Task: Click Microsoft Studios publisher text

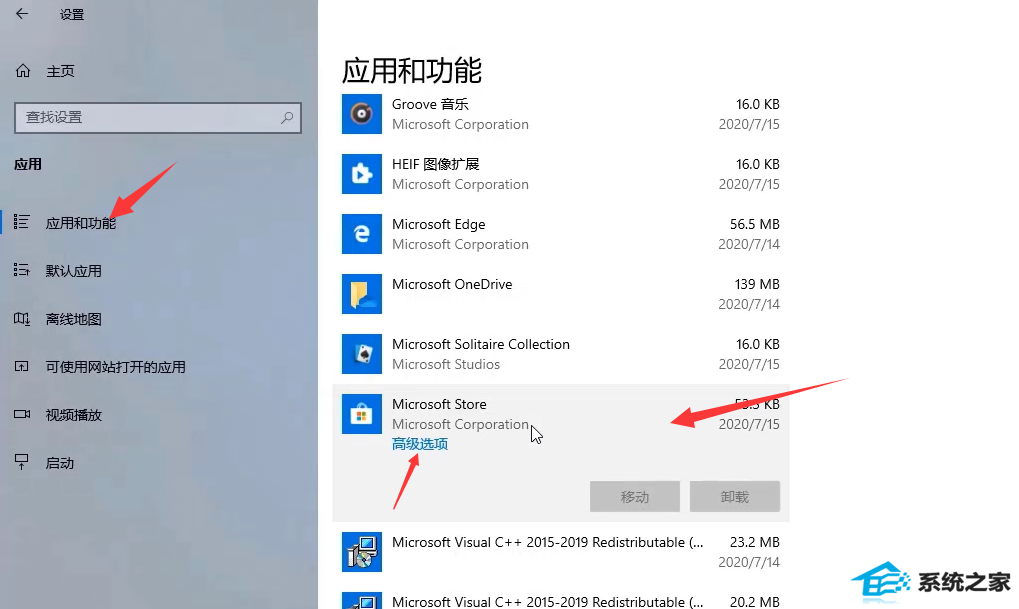Action: click(x=446, y=364)
